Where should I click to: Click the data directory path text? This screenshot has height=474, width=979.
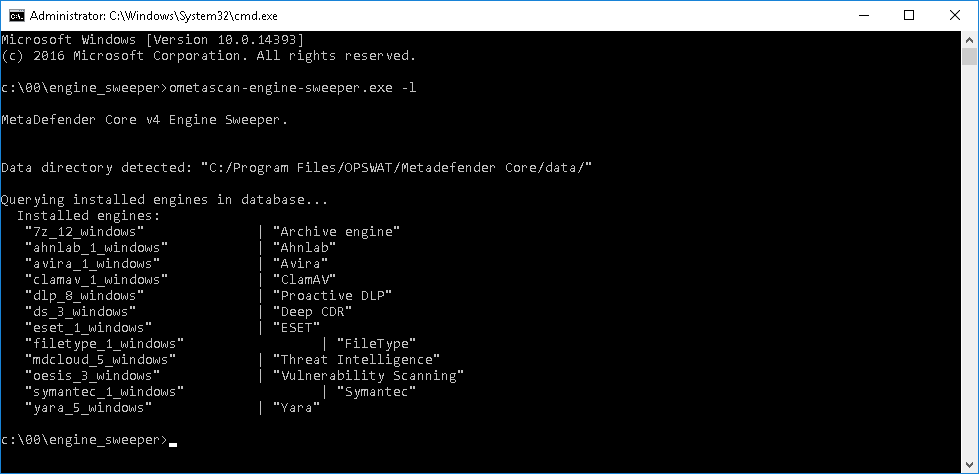pyautogui.click(x=396, y=168)
